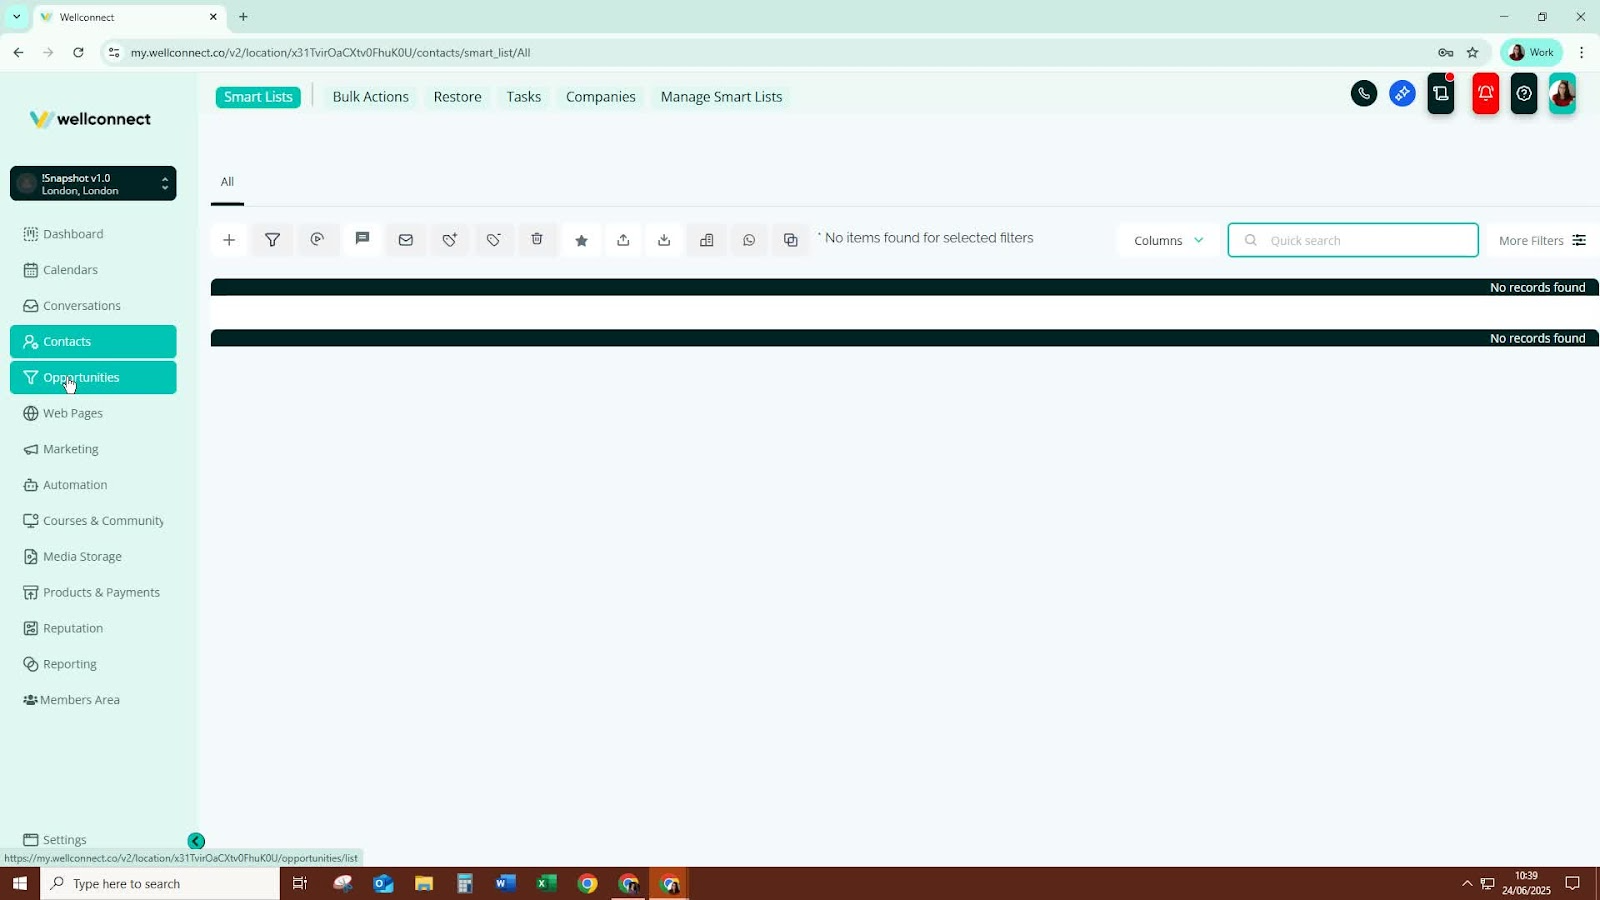Image resolution: width=1600 pixels, height=900 pixels.
Task: Open the help question mark icon
Action: click(x=1524, y=94)
